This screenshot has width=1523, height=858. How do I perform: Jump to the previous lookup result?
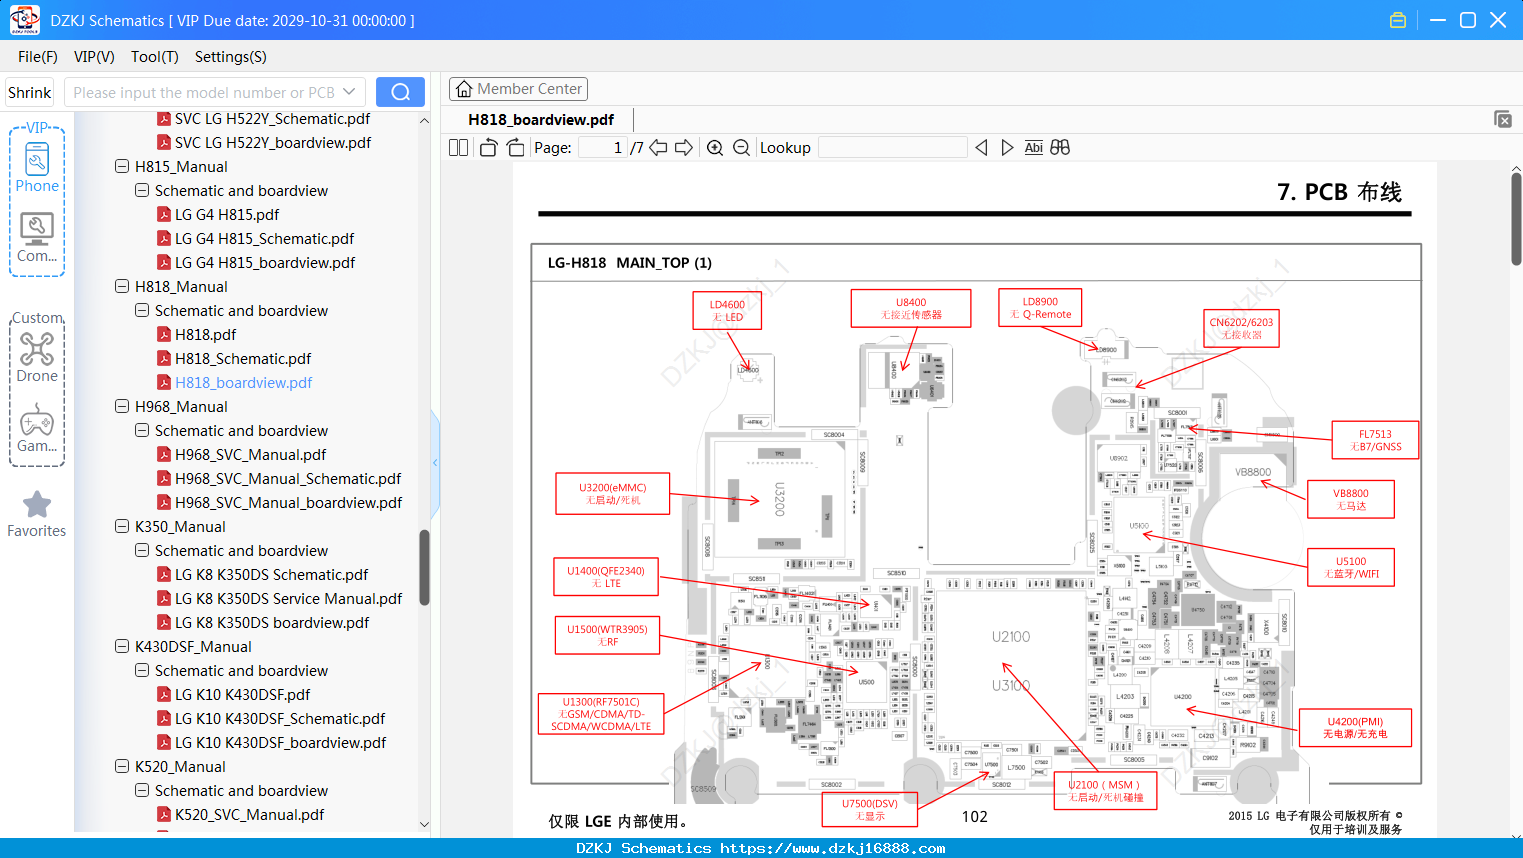tap(981, 148)
